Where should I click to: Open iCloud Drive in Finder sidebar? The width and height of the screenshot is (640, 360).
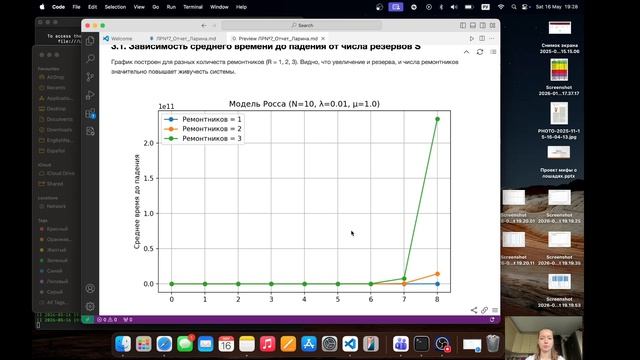tap(57, 173)
